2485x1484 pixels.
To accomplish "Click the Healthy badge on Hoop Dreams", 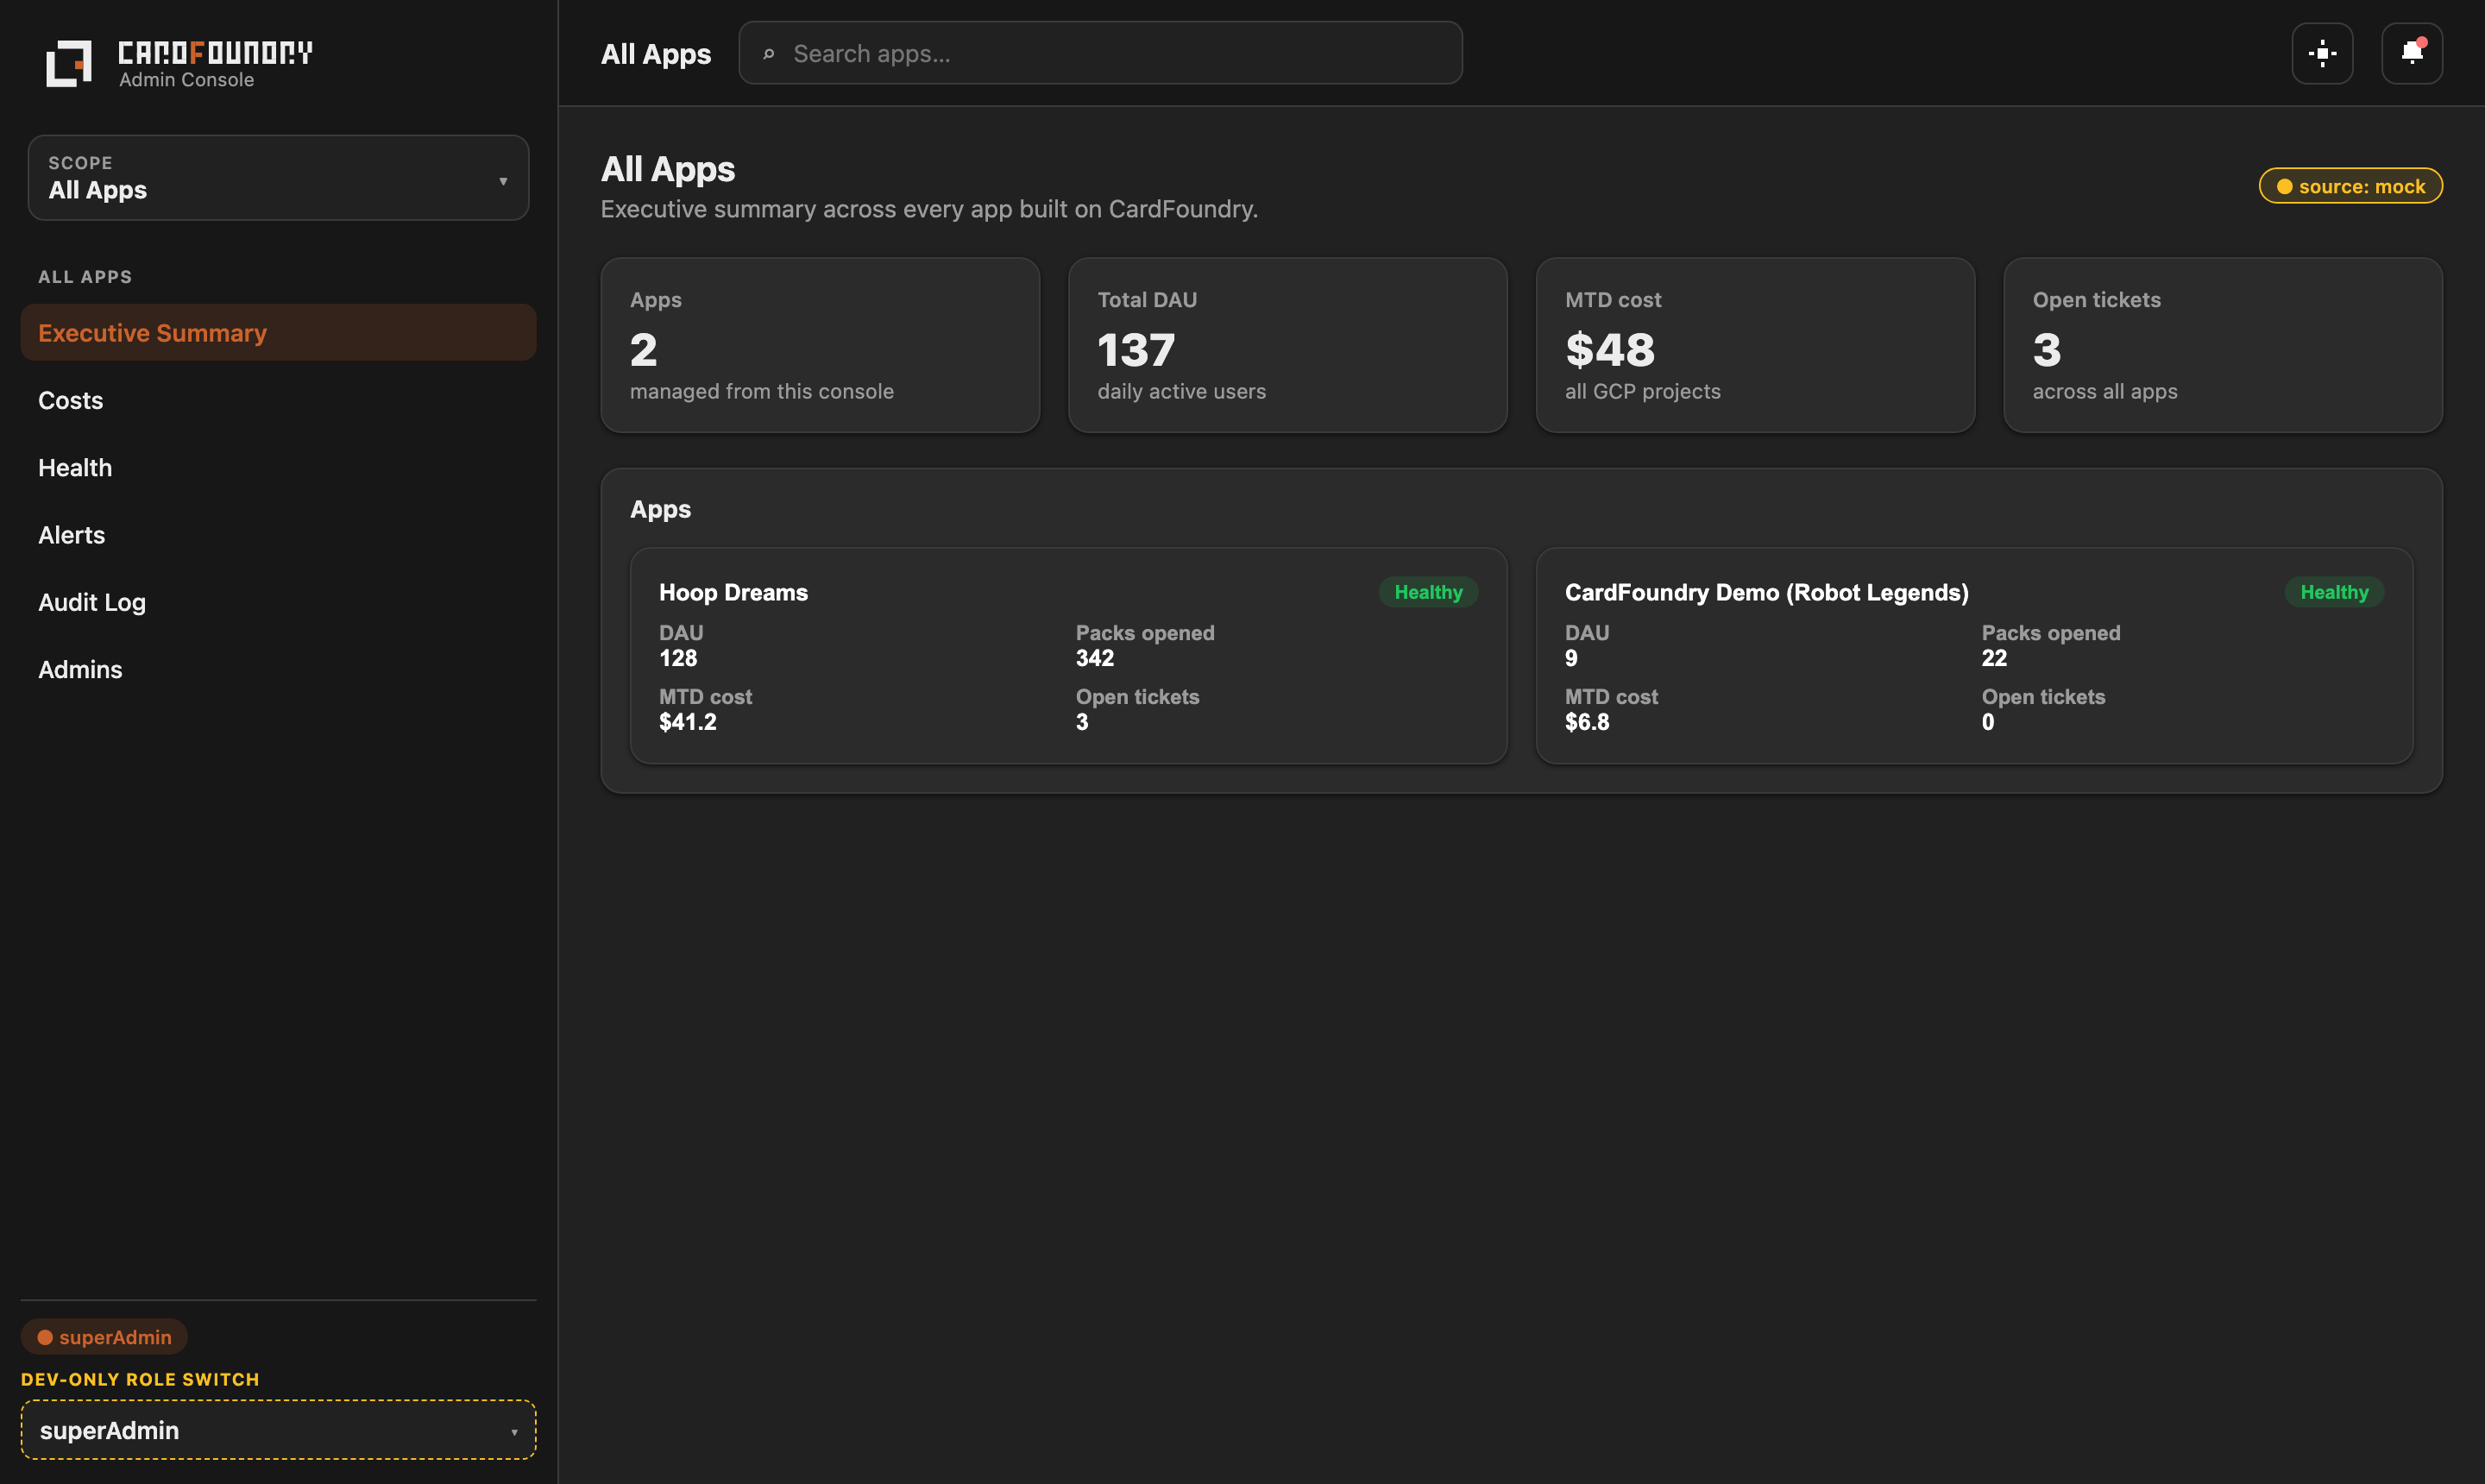I will click(1428, 592).
